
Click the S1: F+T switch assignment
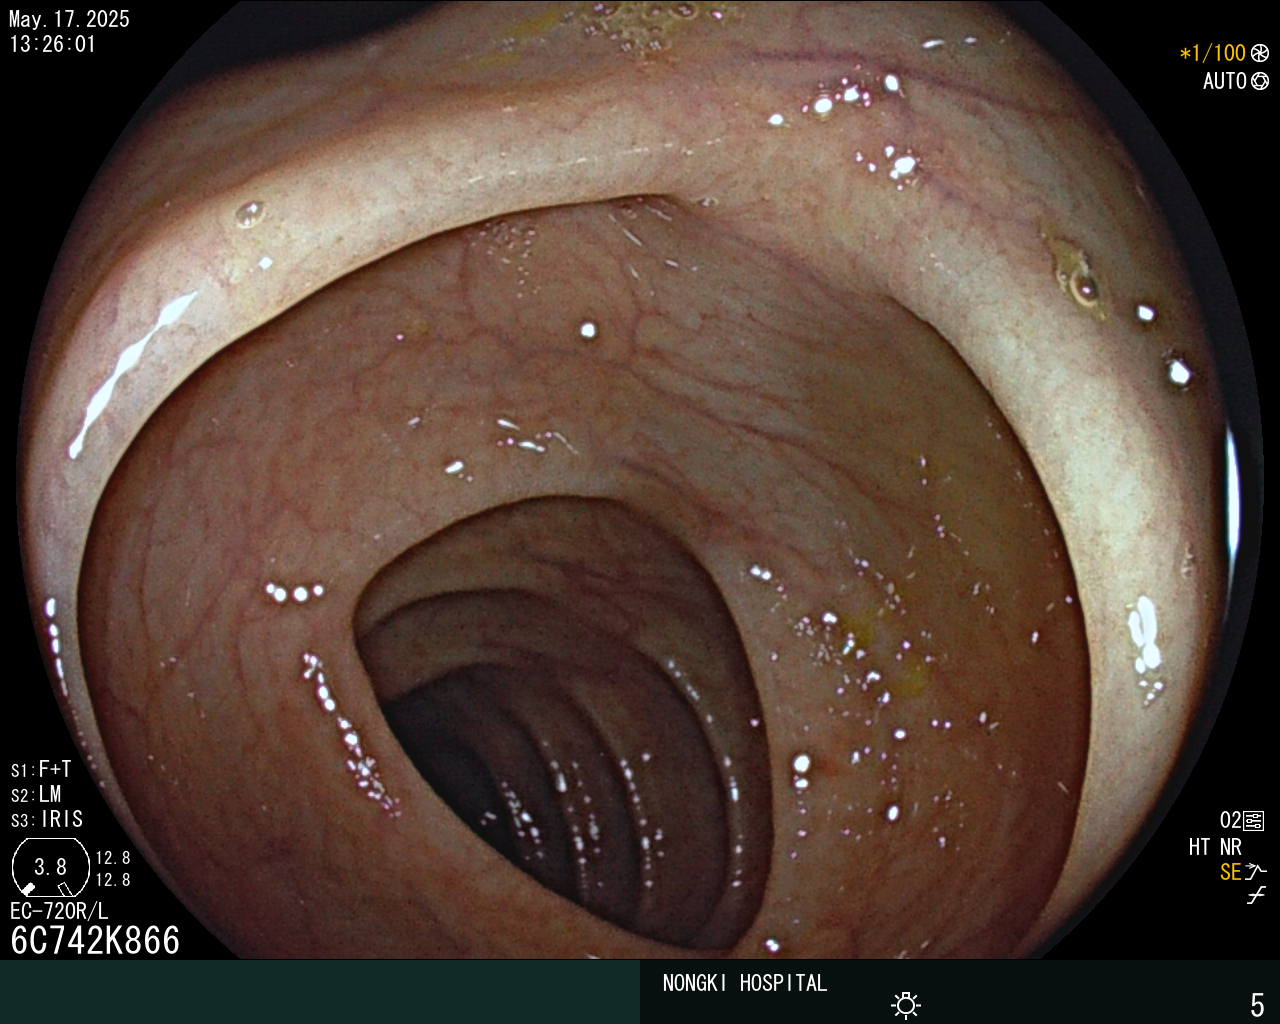(41, 770)
